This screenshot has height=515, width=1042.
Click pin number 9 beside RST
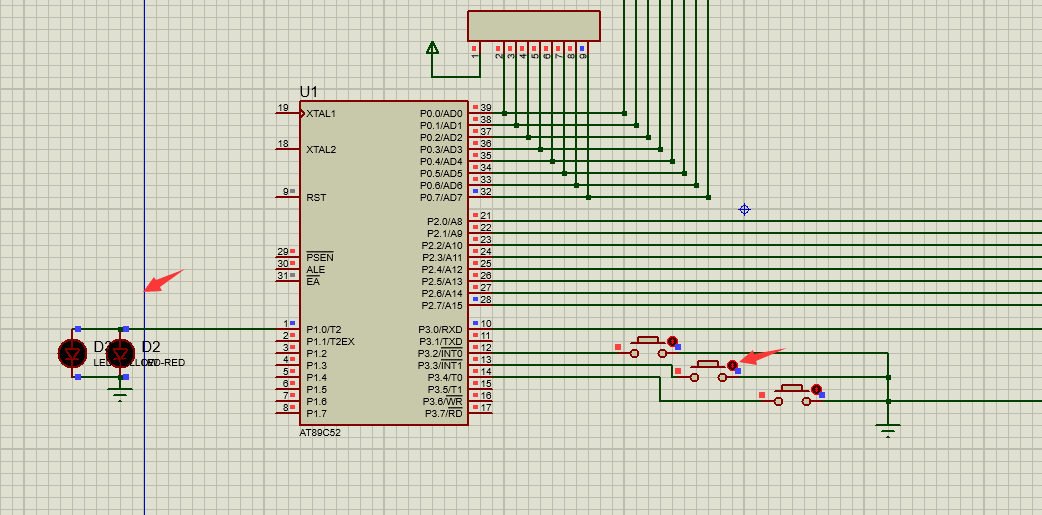coord(286,191)
